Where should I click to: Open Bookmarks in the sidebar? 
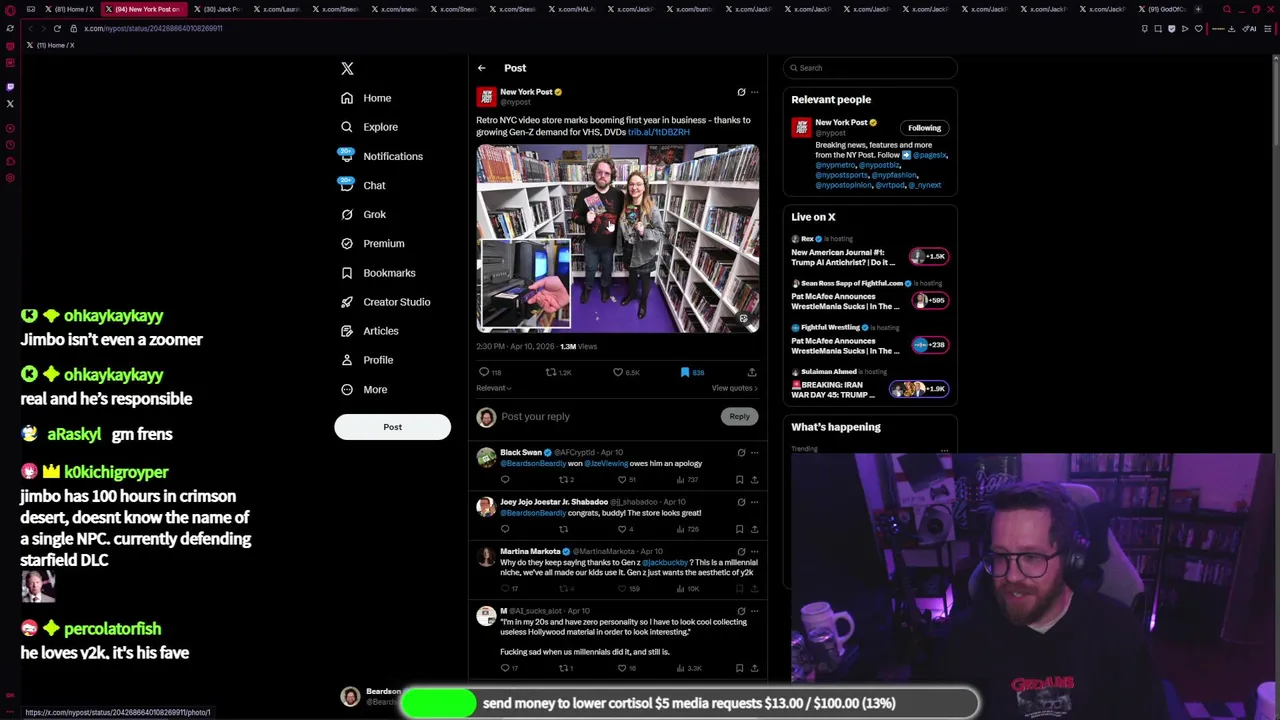click(389, 272)
